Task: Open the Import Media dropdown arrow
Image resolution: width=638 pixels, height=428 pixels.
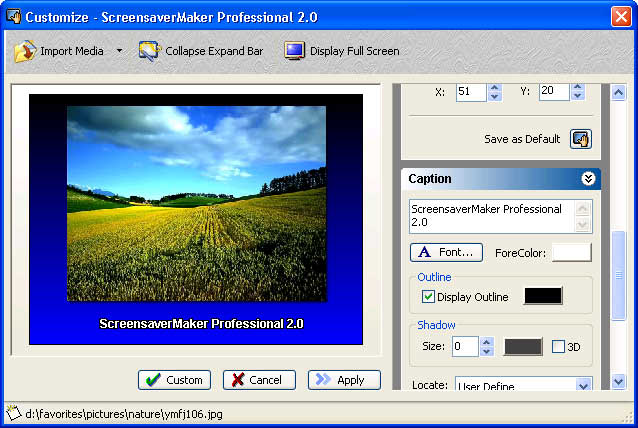Action: click(119, 51)
